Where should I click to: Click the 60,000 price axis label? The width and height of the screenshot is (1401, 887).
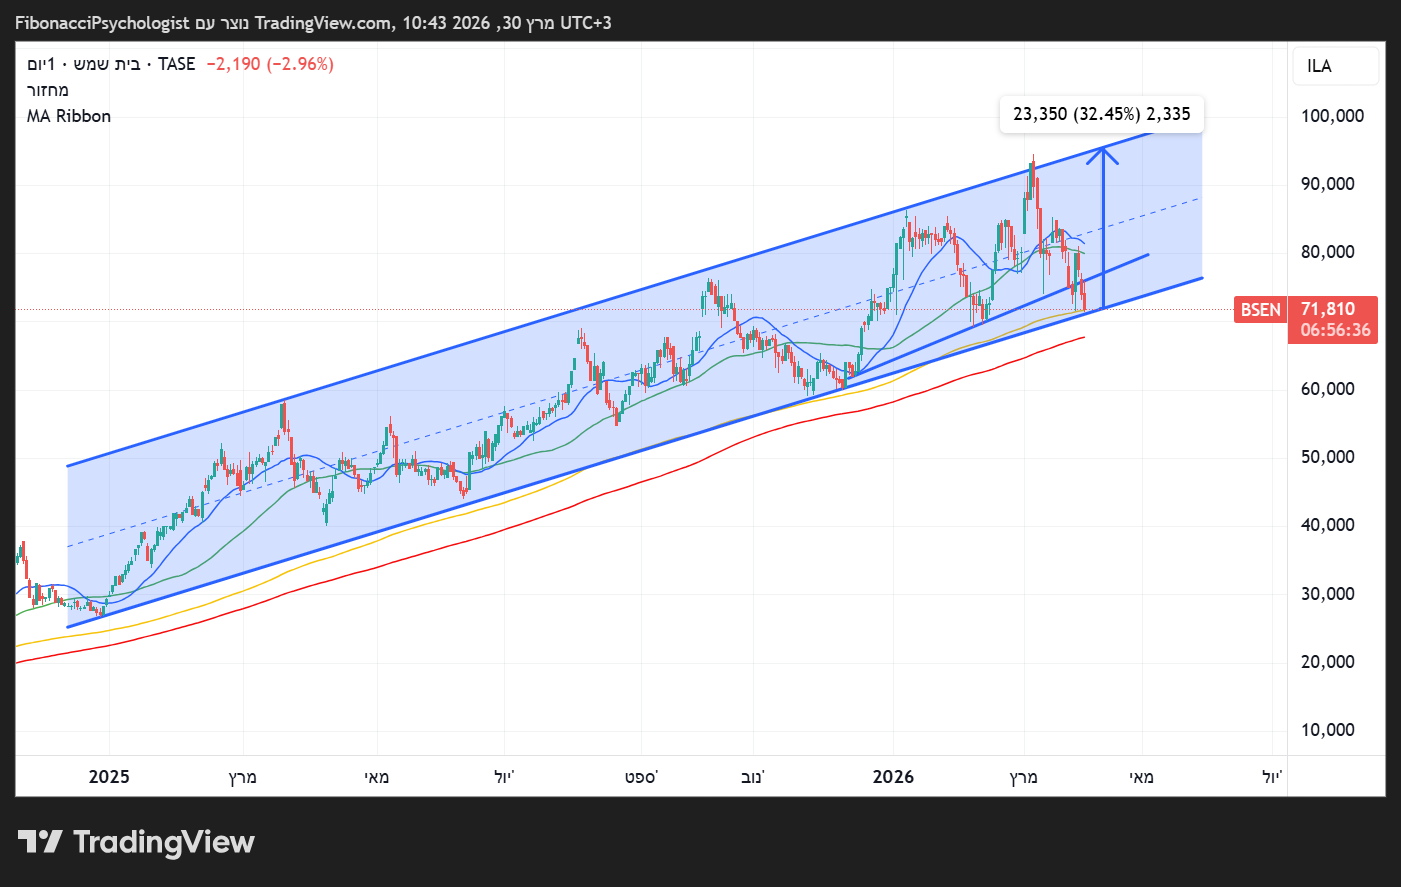tap(1328, 389)
